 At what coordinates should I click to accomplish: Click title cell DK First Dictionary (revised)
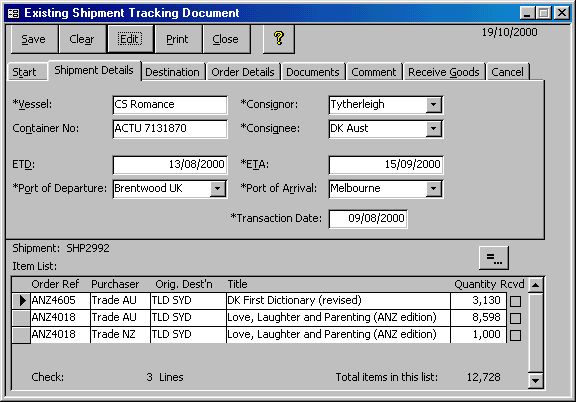click(x=338, y=301)
